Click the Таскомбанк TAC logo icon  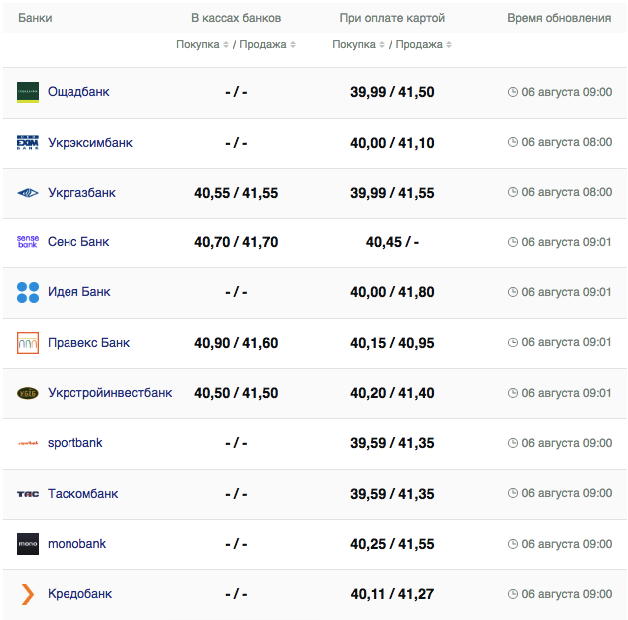(x=28, y=494)
